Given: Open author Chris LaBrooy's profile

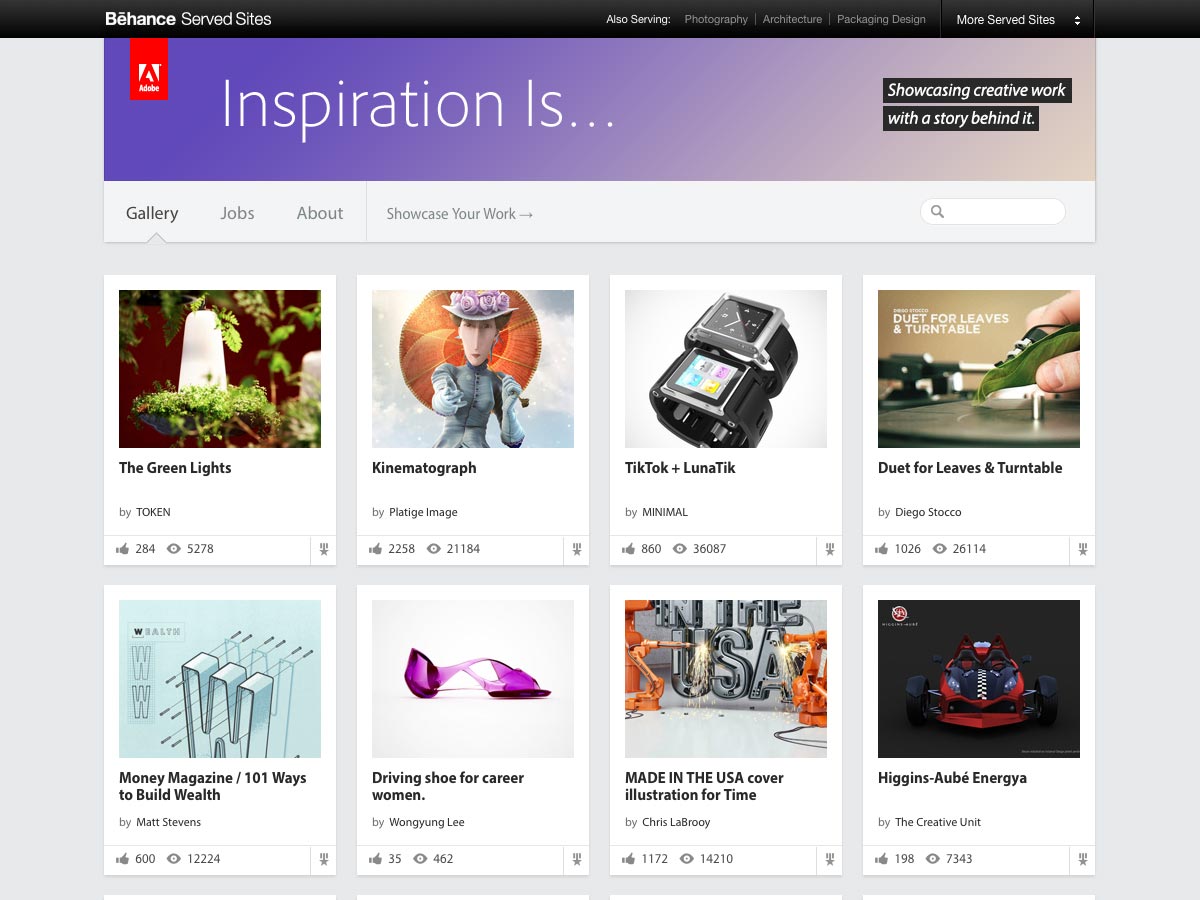Looking at the screenshot, I should click(x=676, y=822).
